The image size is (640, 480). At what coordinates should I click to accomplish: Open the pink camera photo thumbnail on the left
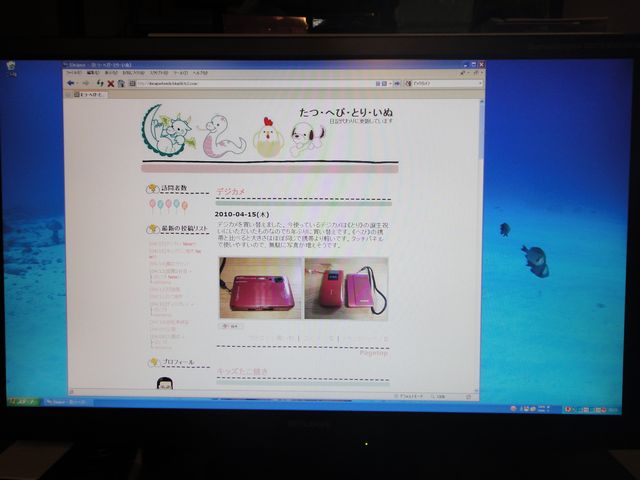click(260, 289)
